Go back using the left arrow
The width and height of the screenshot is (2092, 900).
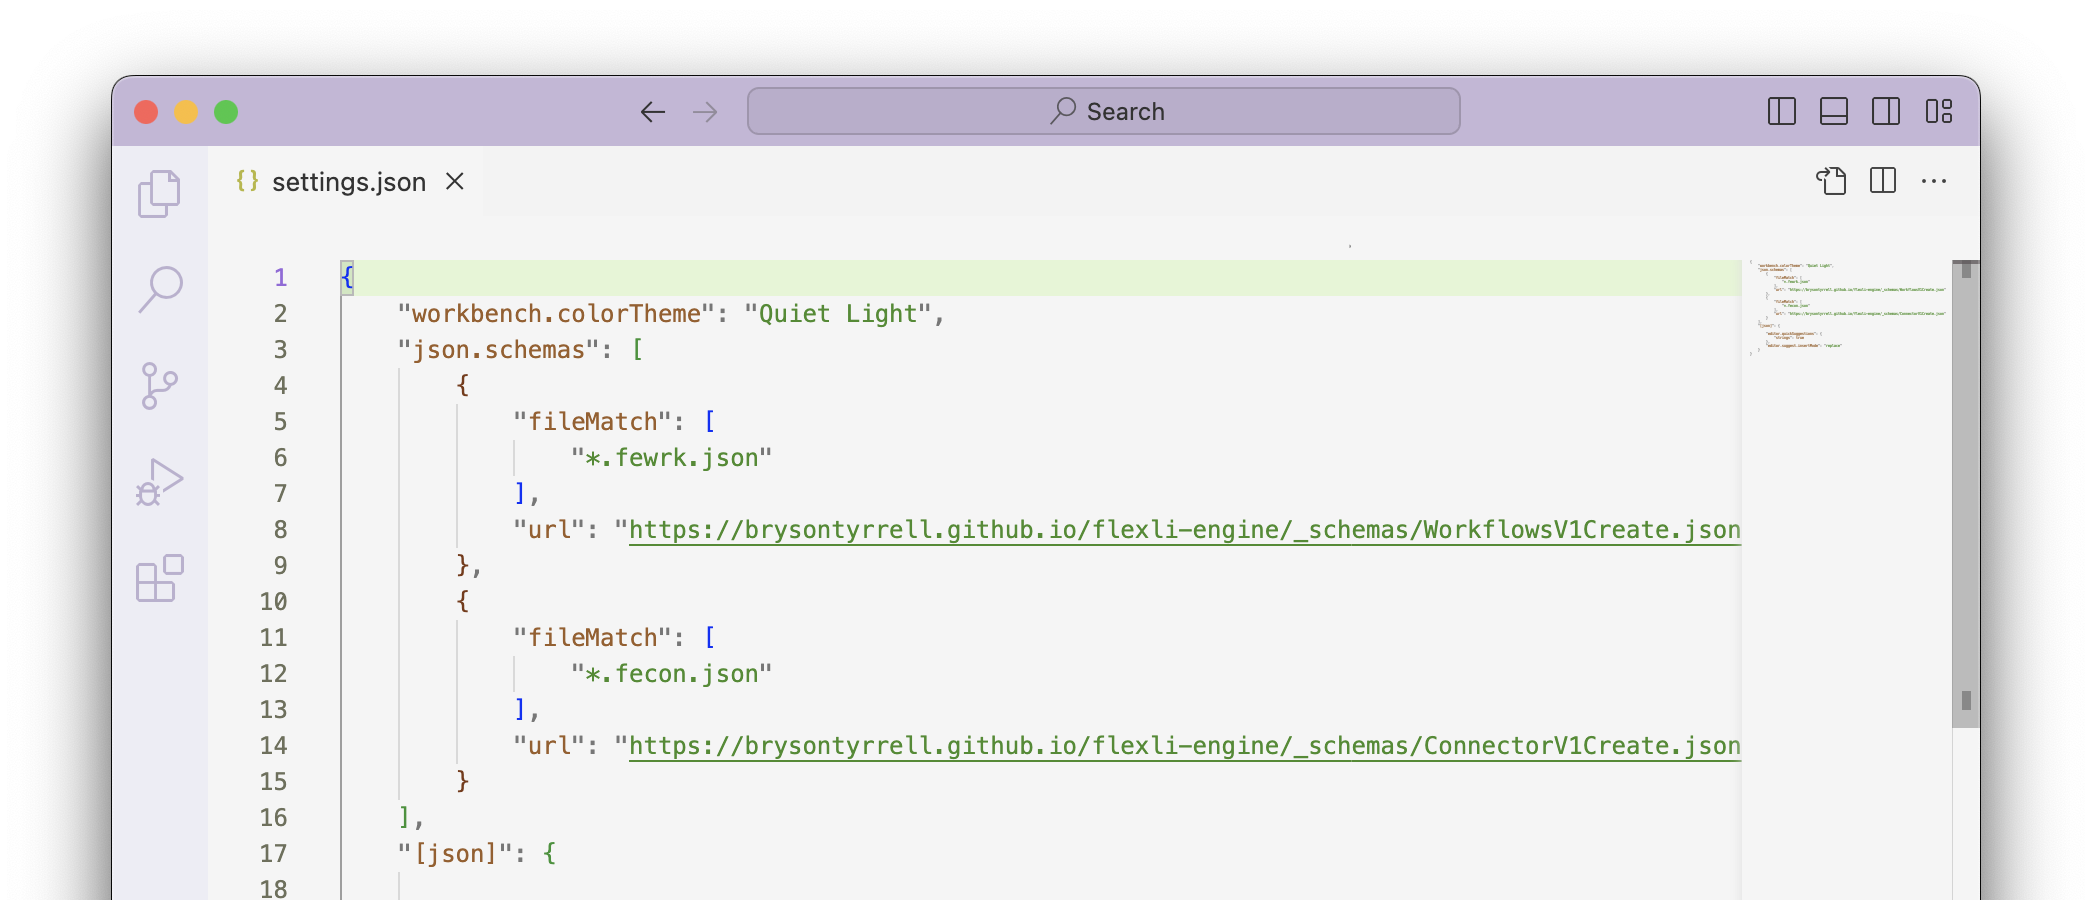pyautogui.click(x=653, y=112)
